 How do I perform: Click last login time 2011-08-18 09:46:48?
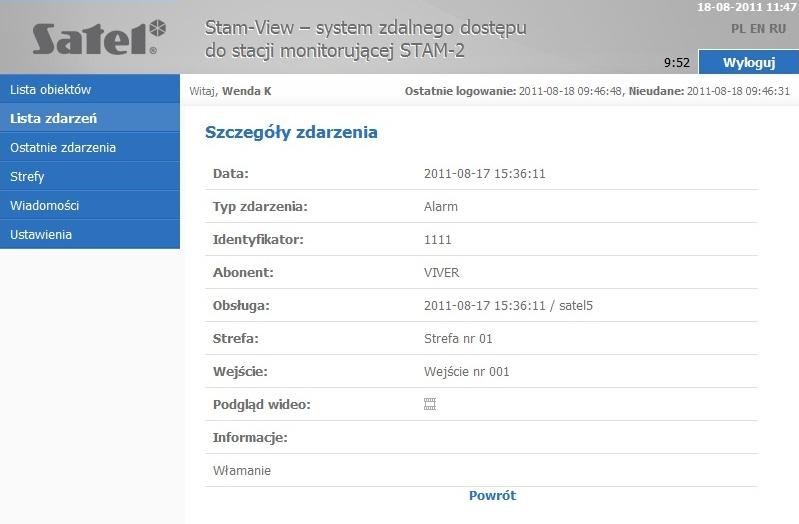(570, 91)
